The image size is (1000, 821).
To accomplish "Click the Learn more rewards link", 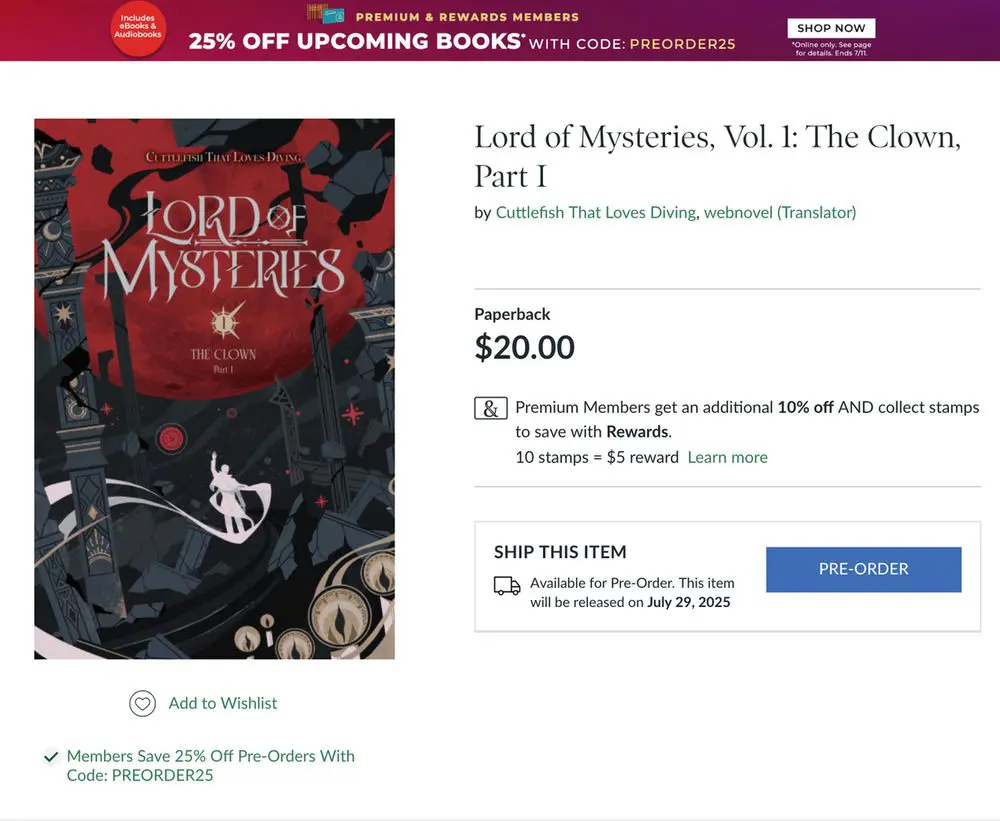I will tap(727, 457).
